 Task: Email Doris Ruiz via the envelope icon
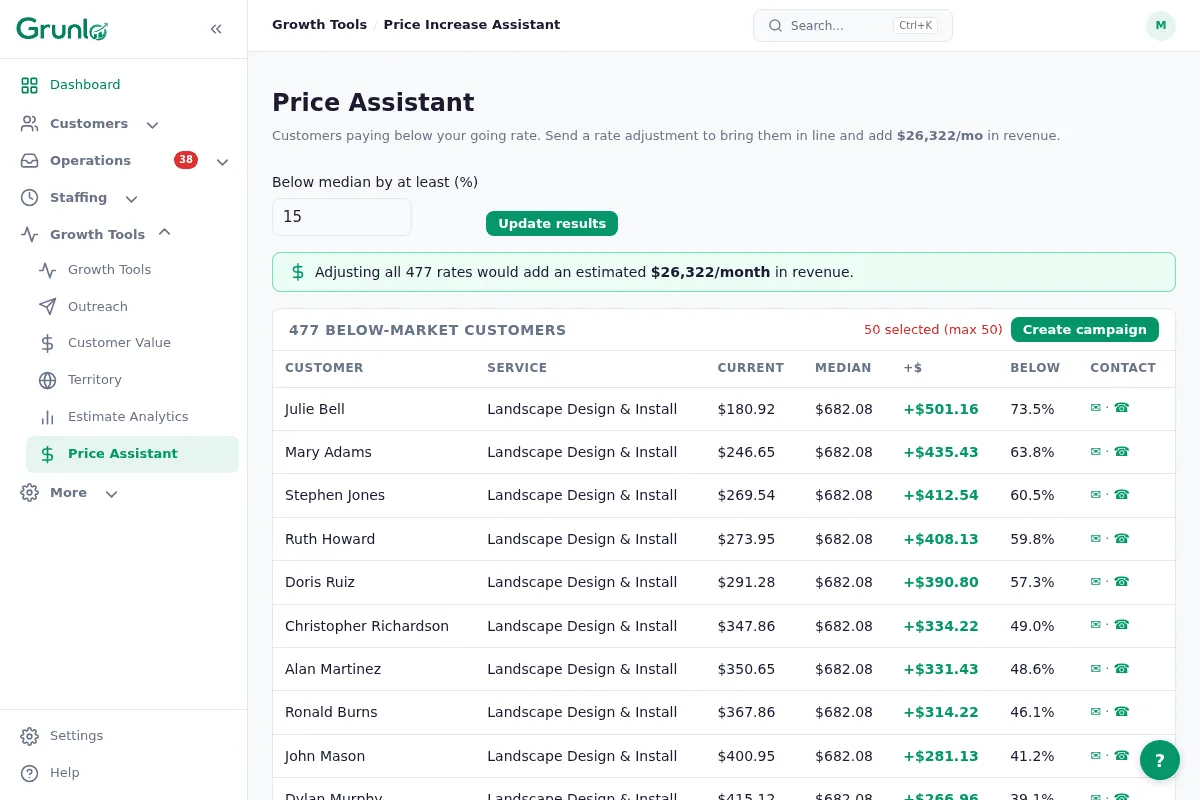(1096, 581)
